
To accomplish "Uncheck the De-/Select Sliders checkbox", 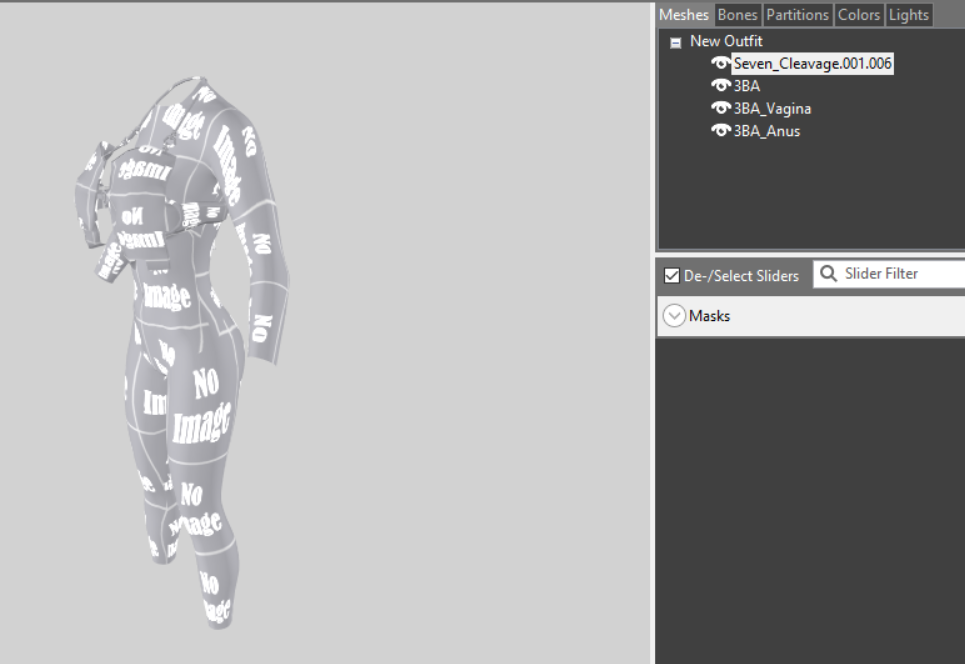I will (x=671, y=275).
